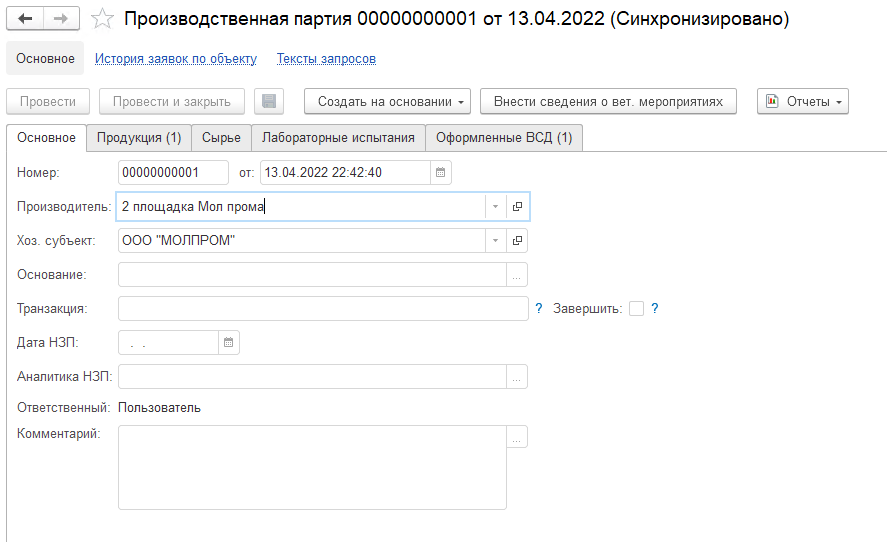Toggle the Завершить checkbox
Viewport: 887px width, 542px height.
[x=636, y=309]
